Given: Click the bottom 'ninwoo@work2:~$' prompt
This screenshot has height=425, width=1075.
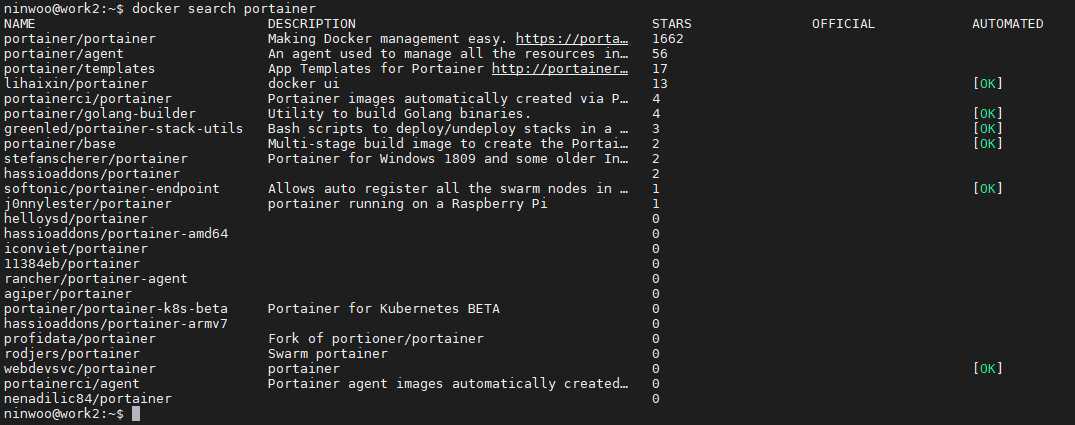Looking at the screenshot, I should pos(64,414).
